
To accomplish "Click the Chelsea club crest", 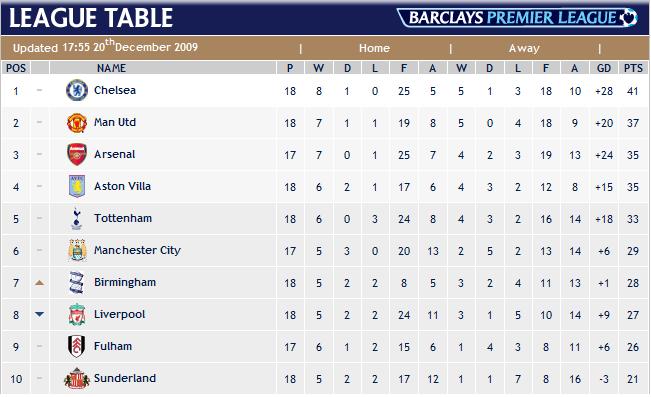I will coord(77,90).
